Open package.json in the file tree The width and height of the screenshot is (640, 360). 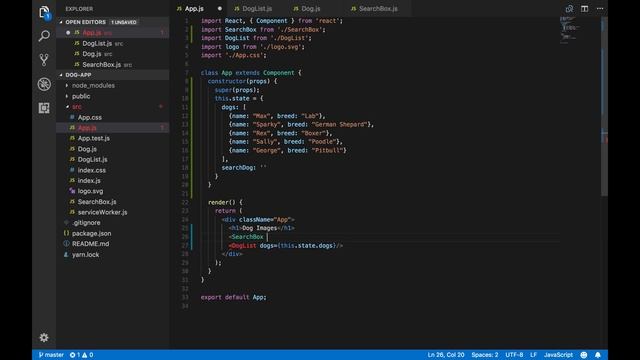pyautogui.click(x=113, y=233)
